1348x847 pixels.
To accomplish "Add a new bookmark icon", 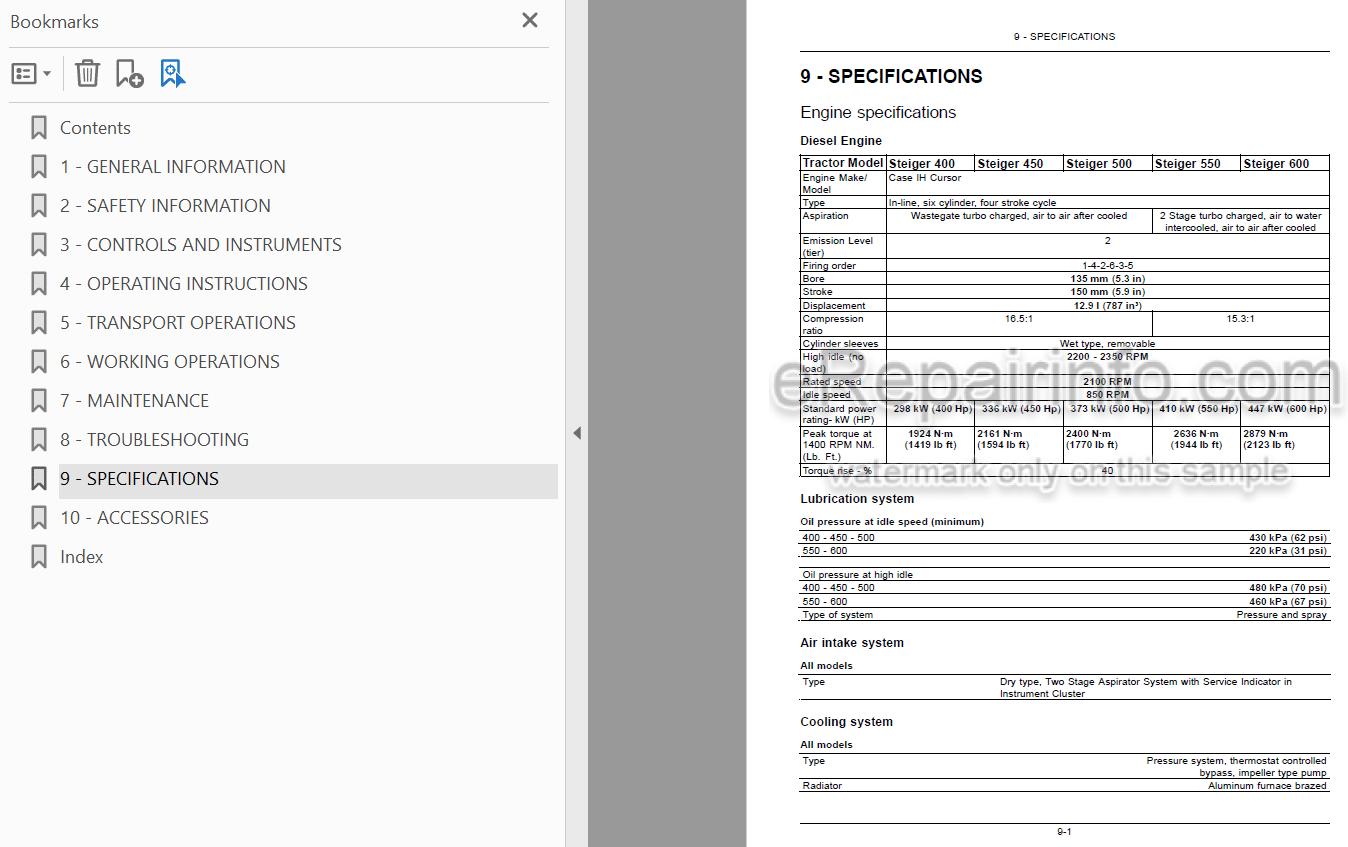I will (x=129, y=73).
